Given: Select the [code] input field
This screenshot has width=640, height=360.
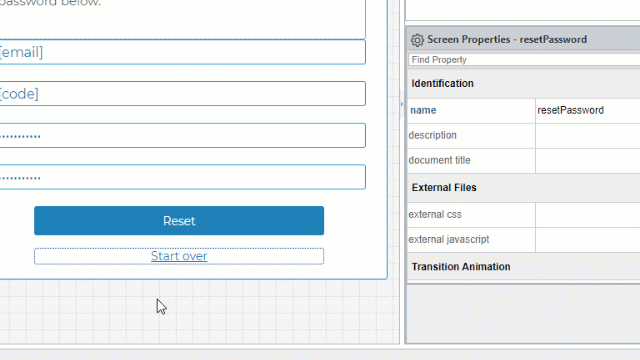Looking at the screenshot, I should (x=182, y=93).
